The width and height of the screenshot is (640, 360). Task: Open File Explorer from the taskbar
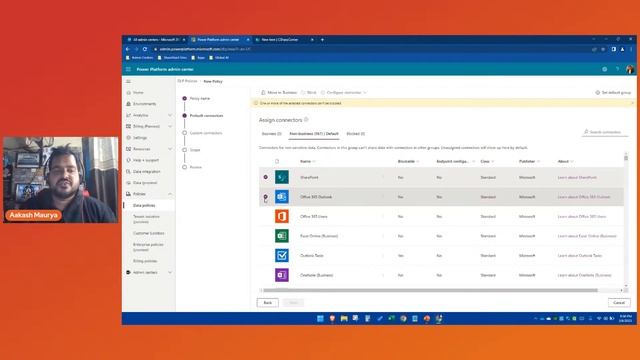click(344, 318)
